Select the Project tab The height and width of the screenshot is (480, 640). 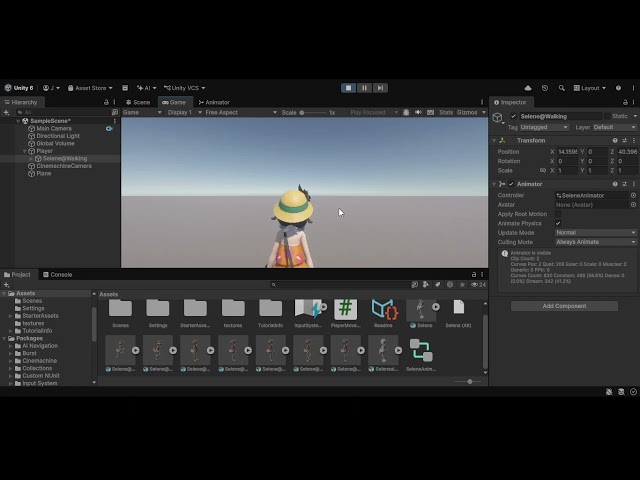coord(17,275)
